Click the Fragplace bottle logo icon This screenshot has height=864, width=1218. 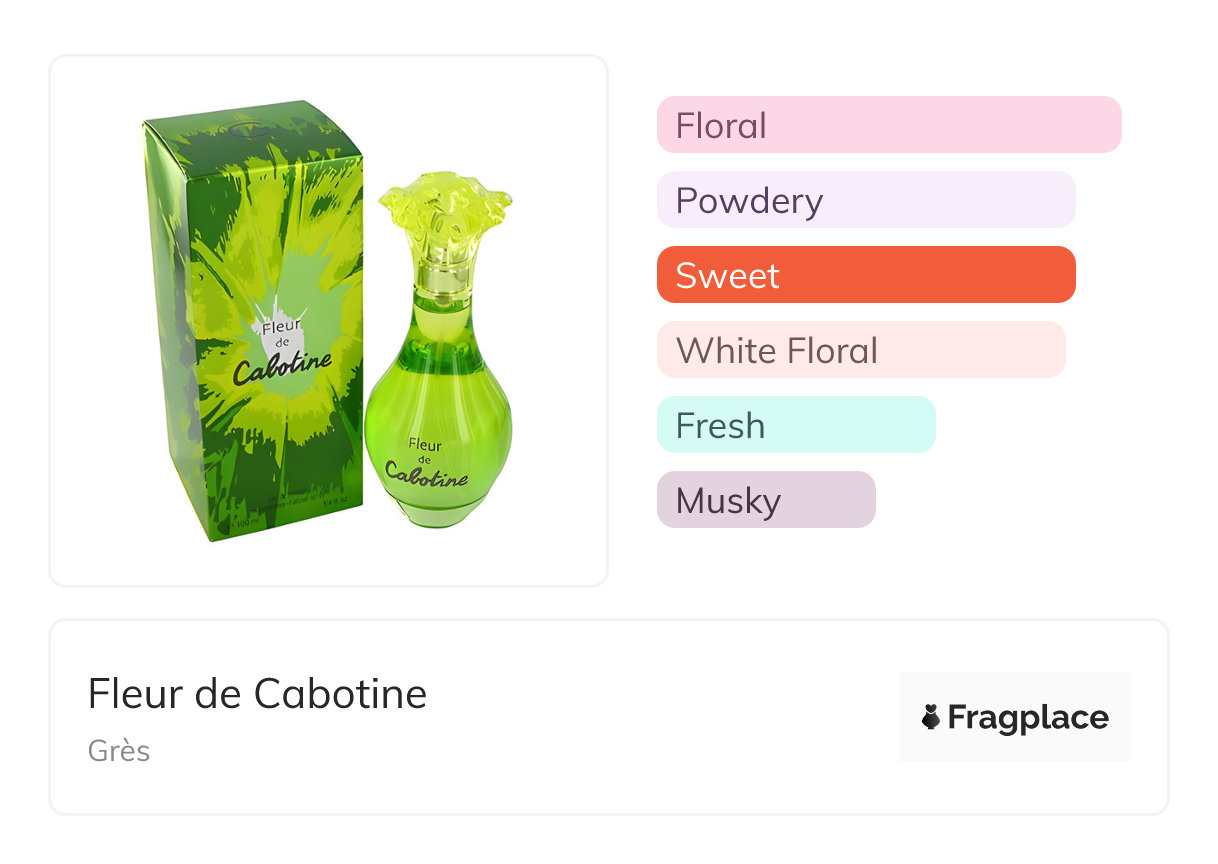pos(931,717)
